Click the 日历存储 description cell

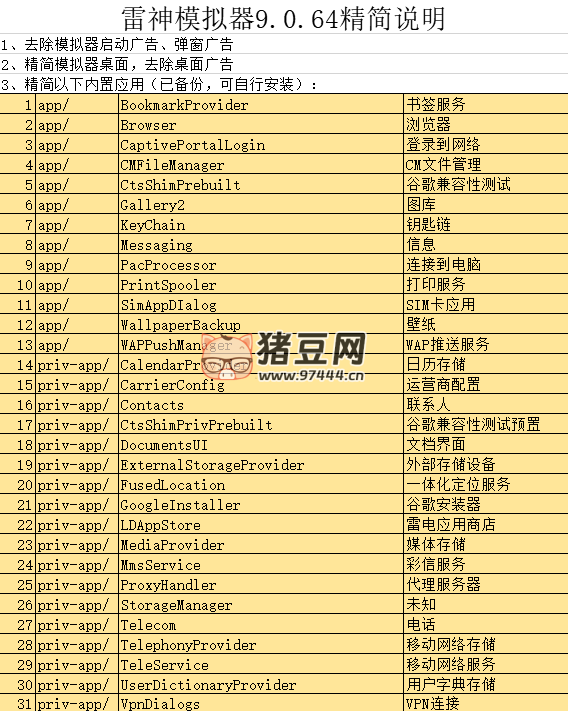pyautogui.click(x=486, y=364)
